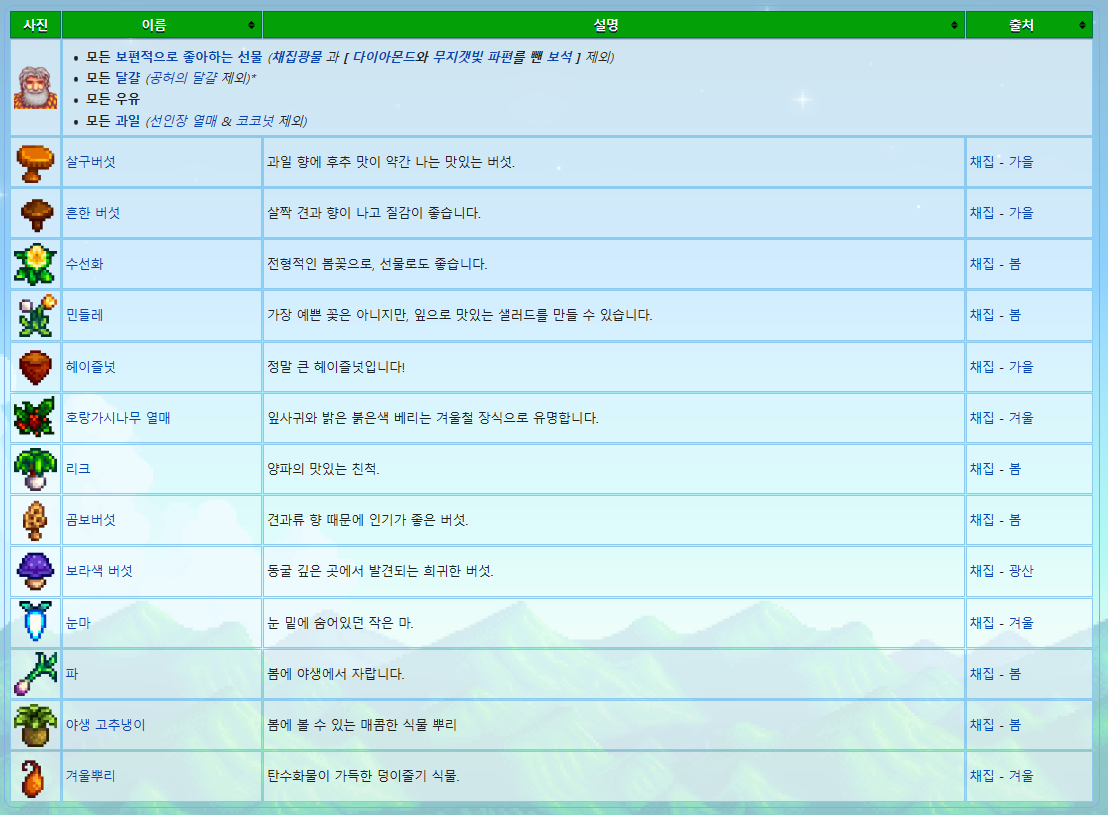
Task: Follow the 코코넛 link
Action: pos(254,121)
